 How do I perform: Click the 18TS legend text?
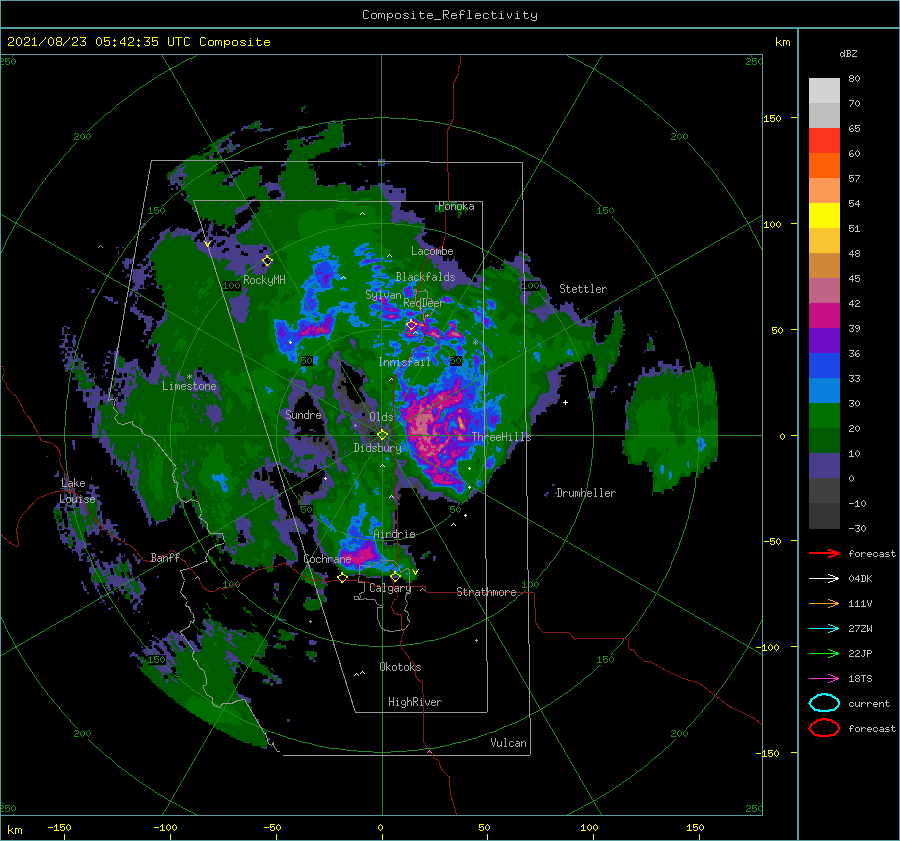[860, 679]
